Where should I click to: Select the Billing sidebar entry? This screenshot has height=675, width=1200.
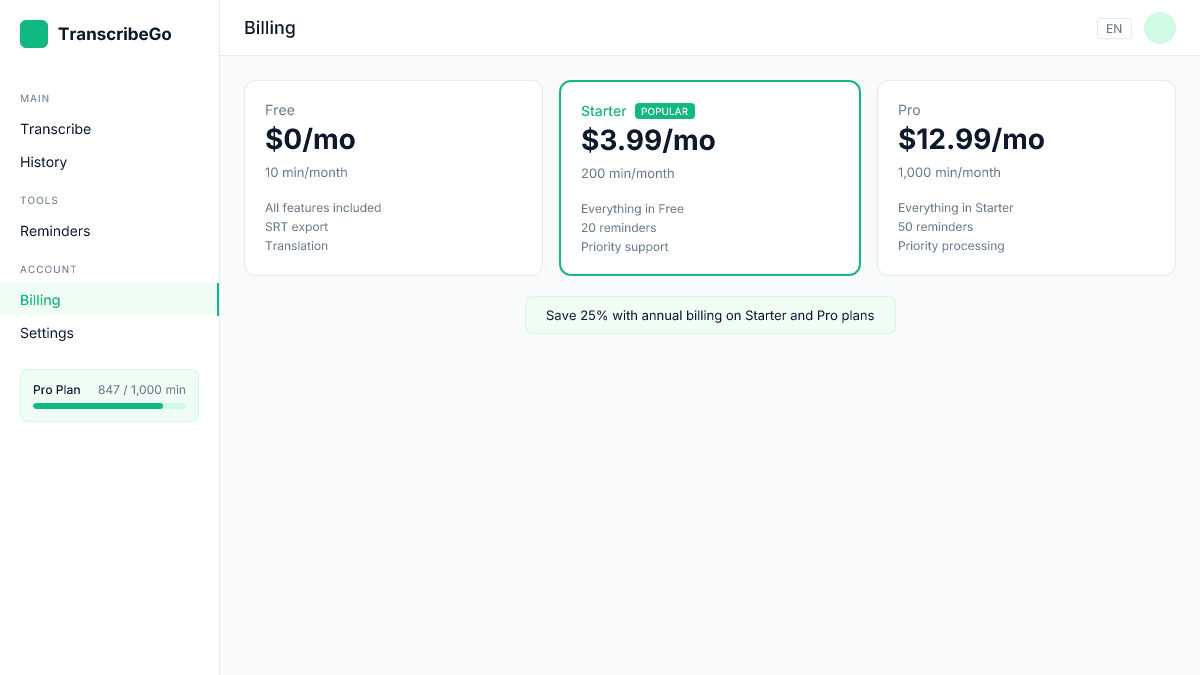(x=40, y=299)
